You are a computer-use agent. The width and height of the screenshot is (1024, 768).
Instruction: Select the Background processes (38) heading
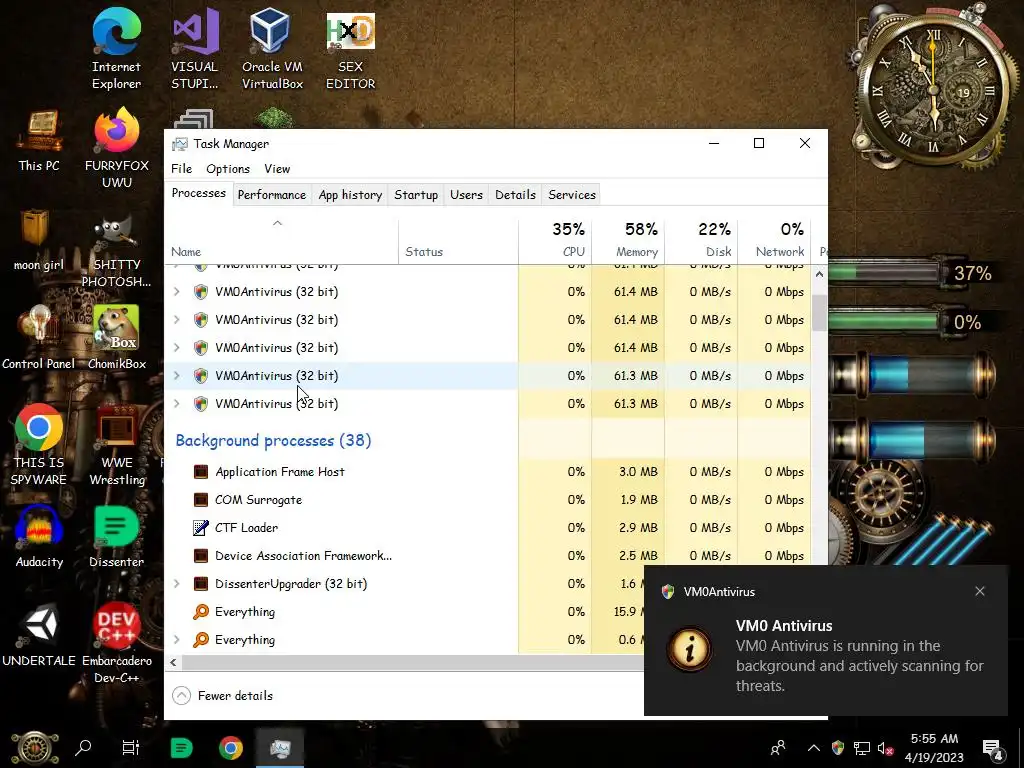(274, 440)
